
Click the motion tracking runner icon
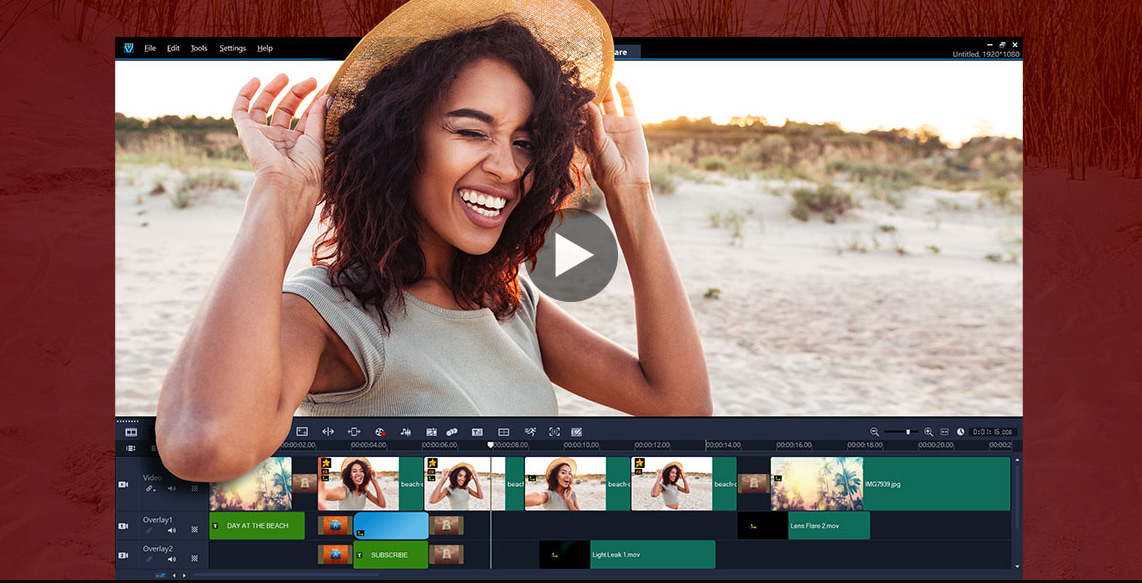click(530, 432)
